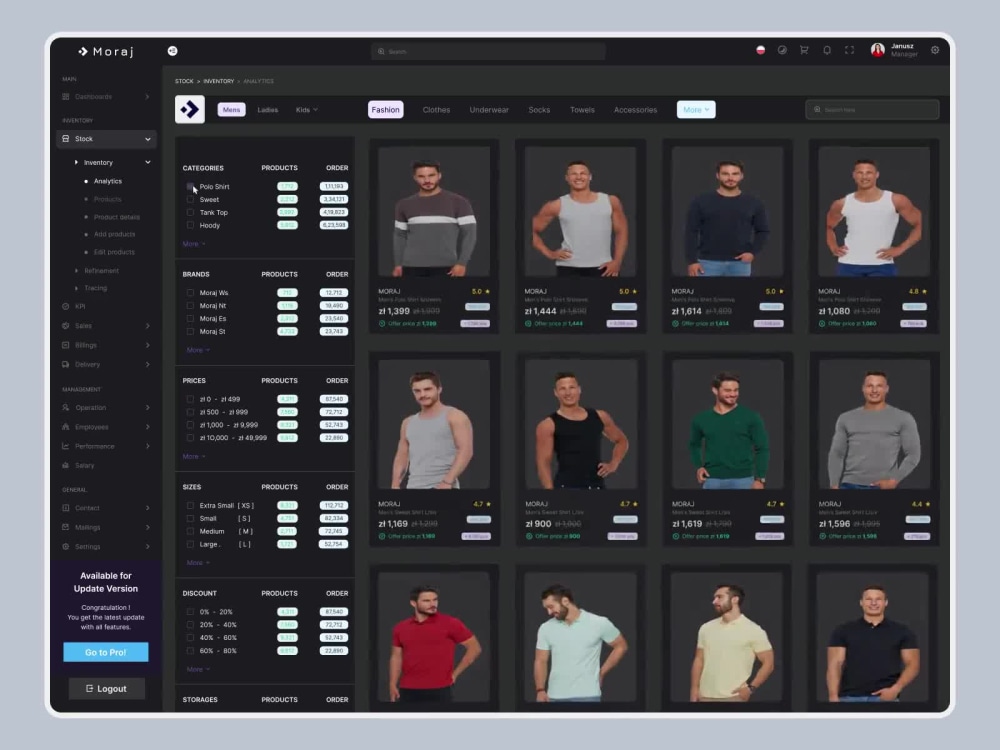Check the Hoody category checkbox
Viewport: 1000px width, 750px height.
pyautogui.click(x=190, y=225)
